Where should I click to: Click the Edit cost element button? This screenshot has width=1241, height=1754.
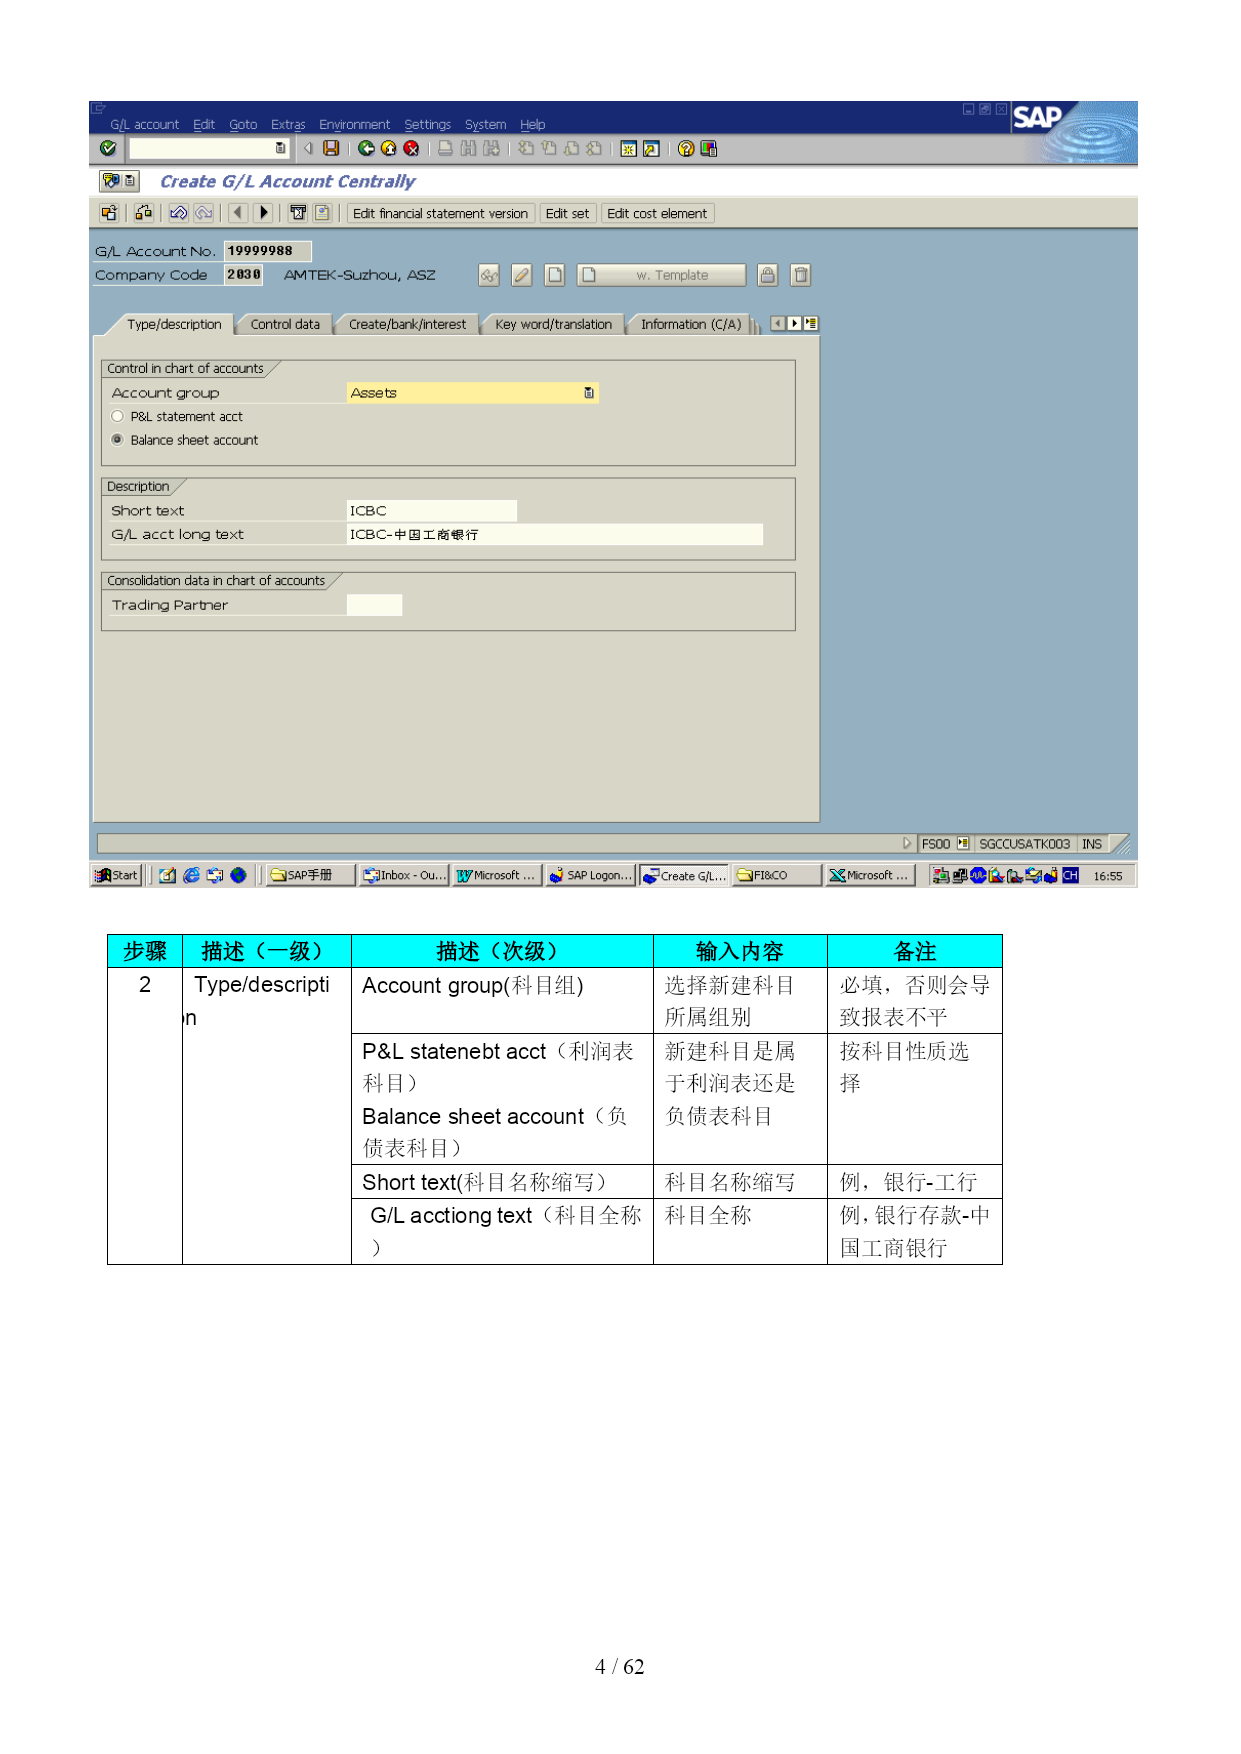657,213
